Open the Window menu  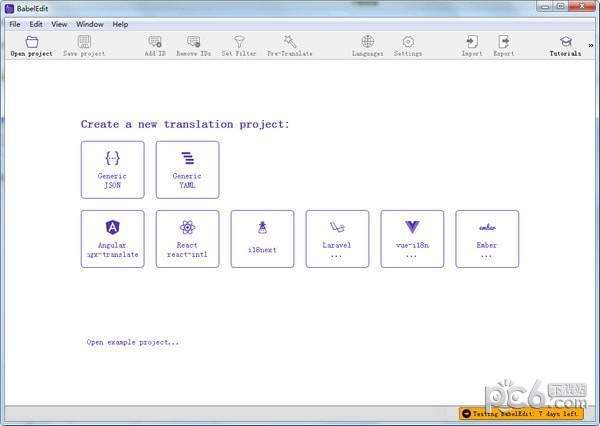click(89, 23)
